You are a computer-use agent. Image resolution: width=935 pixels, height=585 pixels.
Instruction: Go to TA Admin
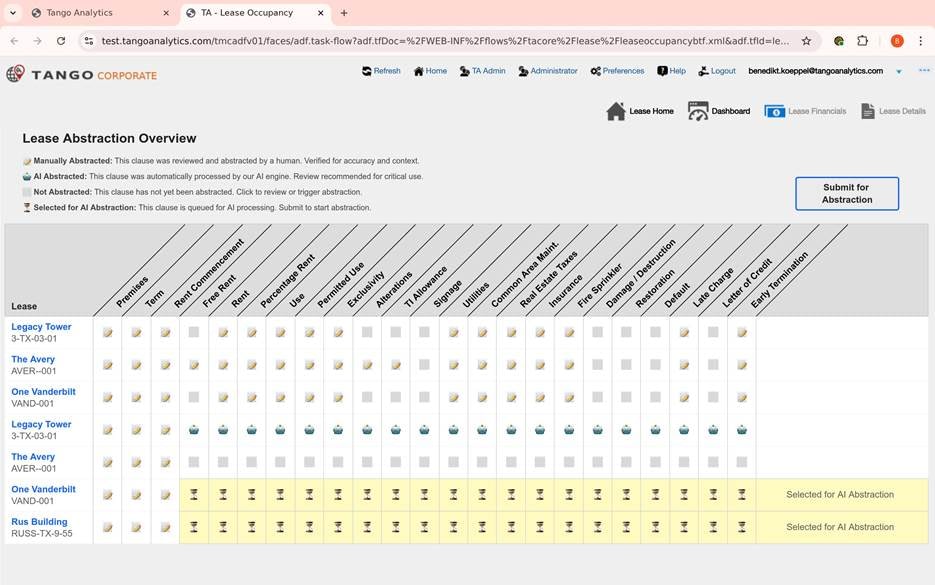[482, 71]
